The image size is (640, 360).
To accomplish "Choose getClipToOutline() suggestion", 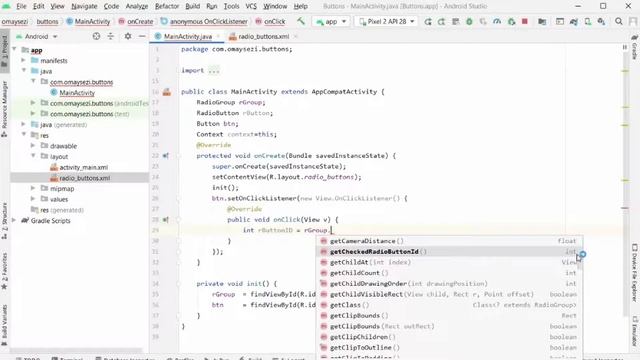I will tap(449, 347).
